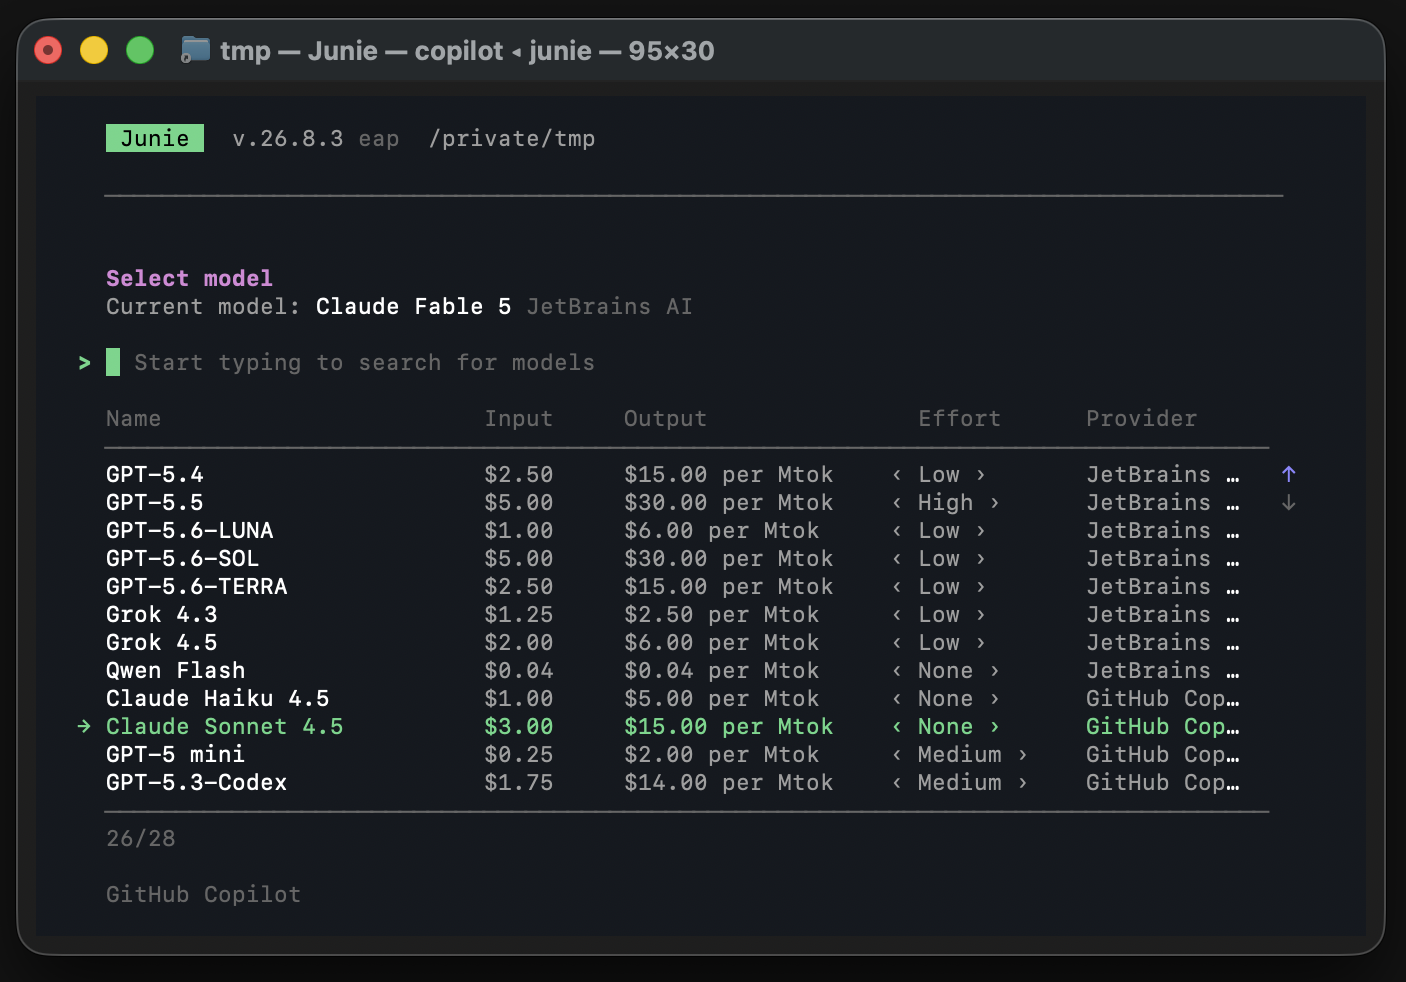Click the green Junie badge
Screen dimensions: 1406x982
tap(155, 138)
